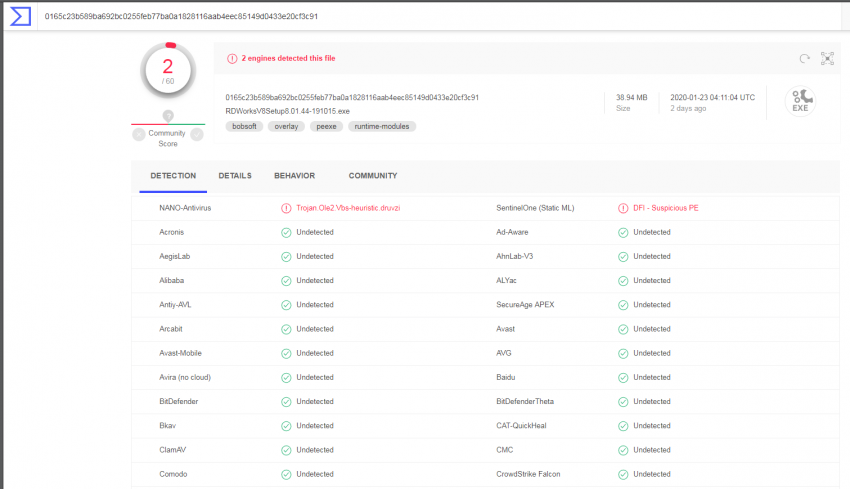Click minus vote button left of Community Score

(137, 133)
